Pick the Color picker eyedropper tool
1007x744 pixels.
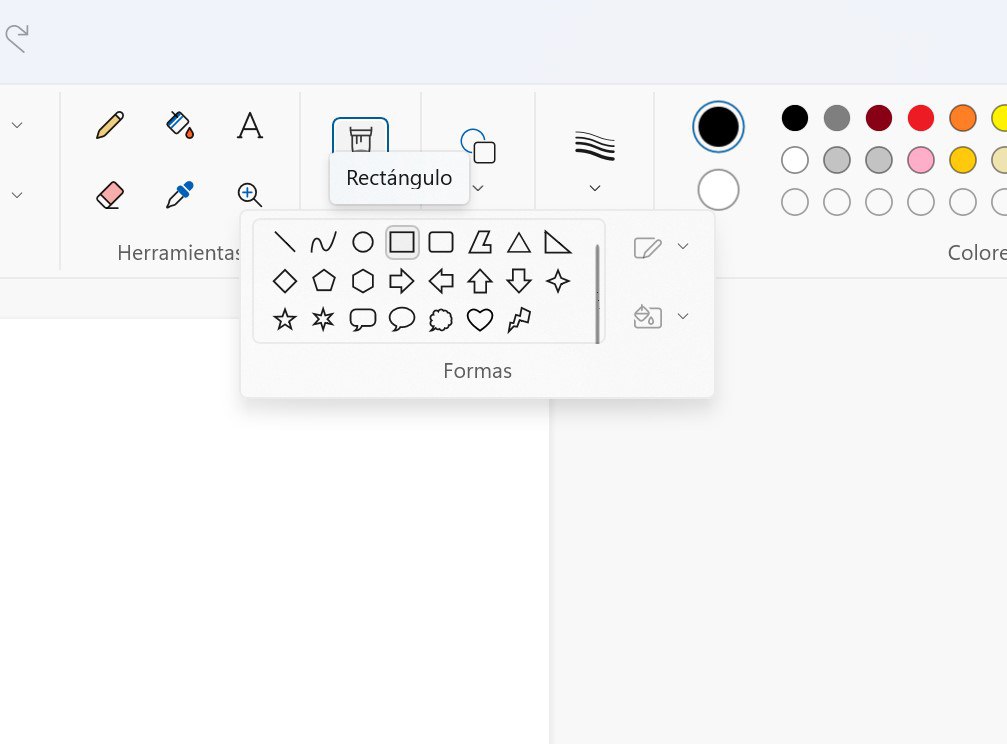(180, 194)
